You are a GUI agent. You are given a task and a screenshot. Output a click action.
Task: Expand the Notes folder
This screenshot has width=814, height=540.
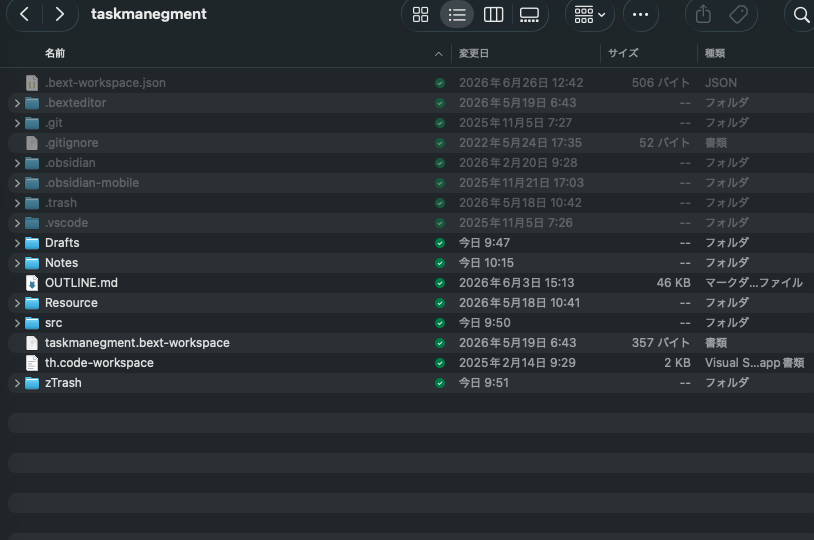[17, 263]
